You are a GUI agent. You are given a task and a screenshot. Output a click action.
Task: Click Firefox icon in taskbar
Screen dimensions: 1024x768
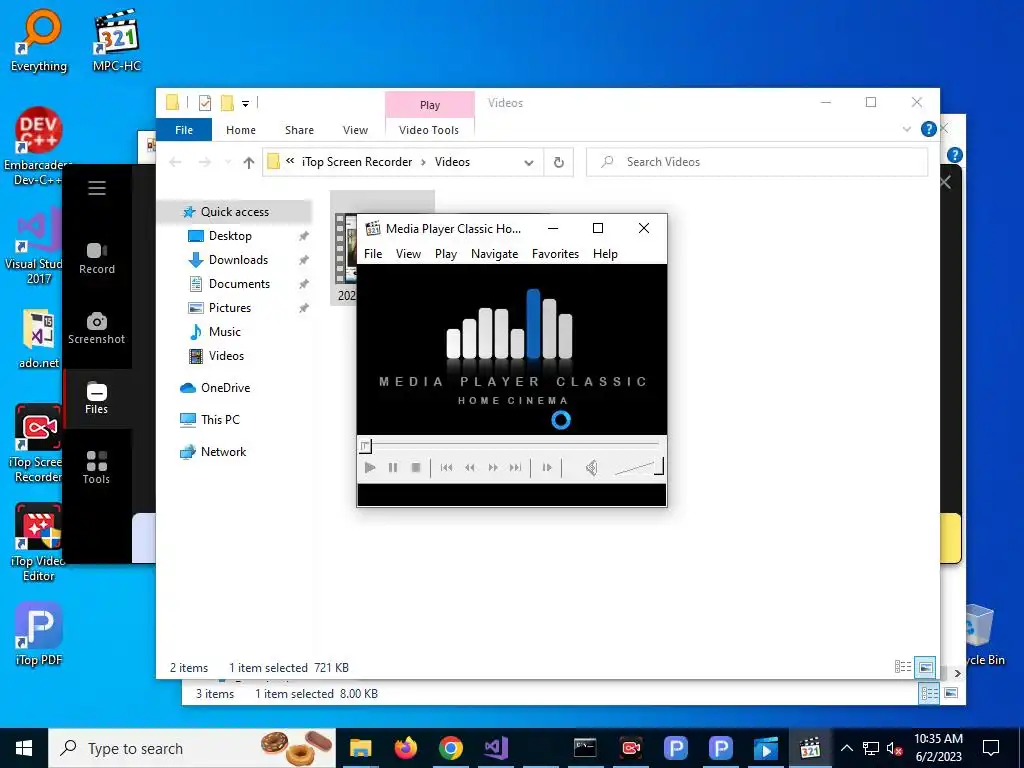coord(406,748)
